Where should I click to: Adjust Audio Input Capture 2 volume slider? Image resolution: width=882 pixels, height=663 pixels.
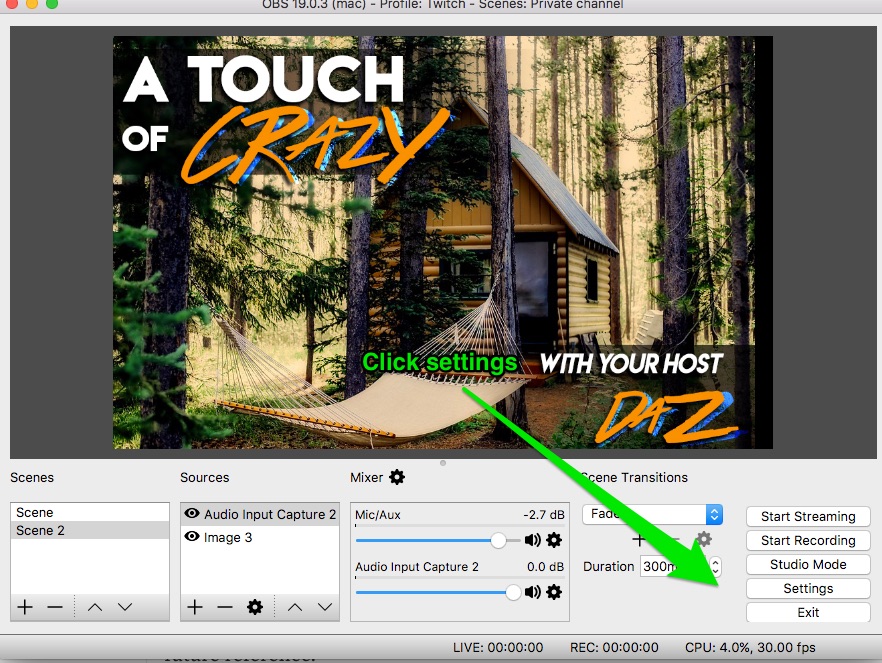[513, 592]
